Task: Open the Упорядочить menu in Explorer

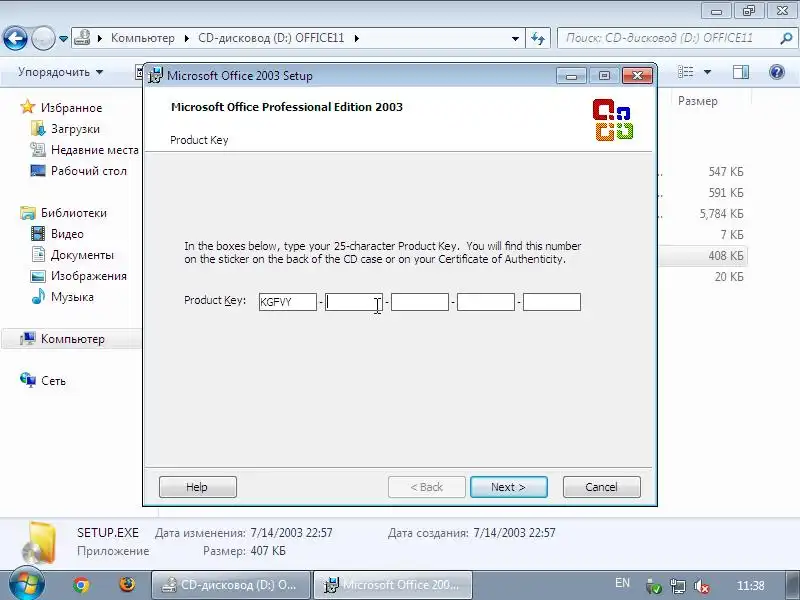Action: point(60,72)
